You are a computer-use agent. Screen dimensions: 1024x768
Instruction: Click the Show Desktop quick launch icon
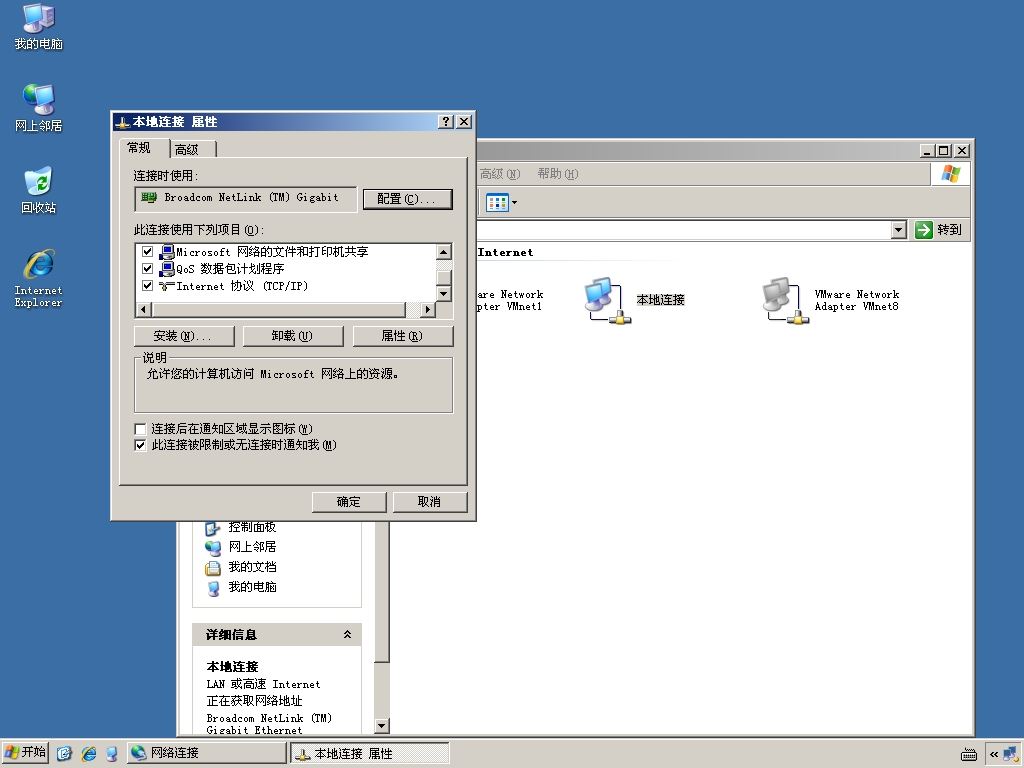coord(64,754)
